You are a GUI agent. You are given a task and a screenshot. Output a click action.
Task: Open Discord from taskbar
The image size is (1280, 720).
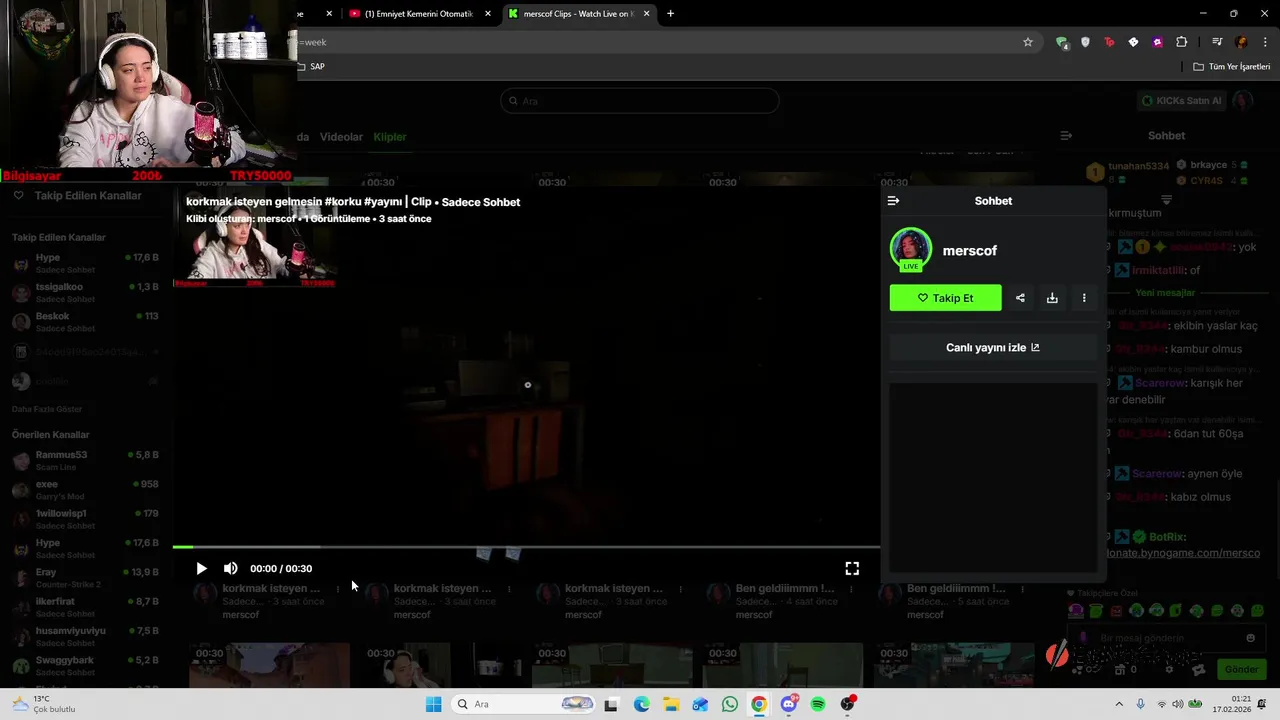point(788,704)
